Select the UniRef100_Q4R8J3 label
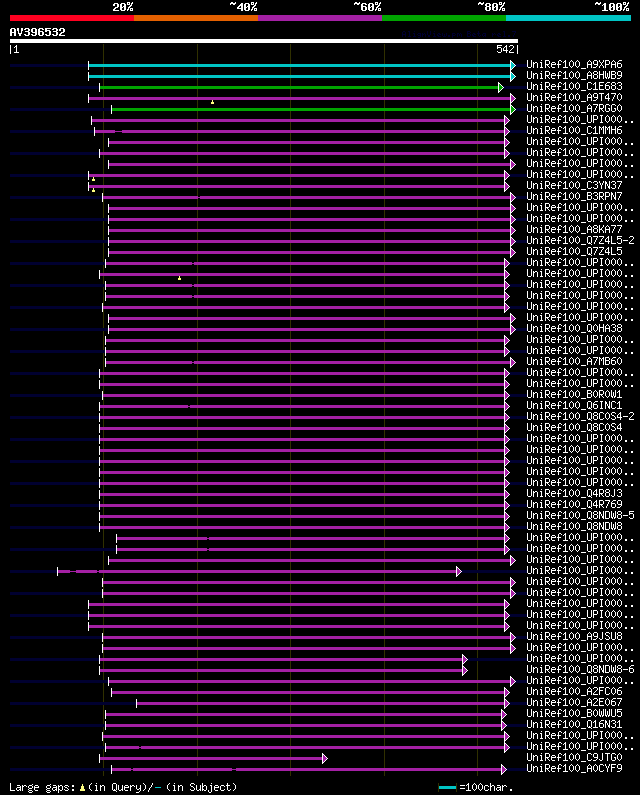The height and width of the screenshot is (795, 640). pyautogui.click(x=574, y=493)
